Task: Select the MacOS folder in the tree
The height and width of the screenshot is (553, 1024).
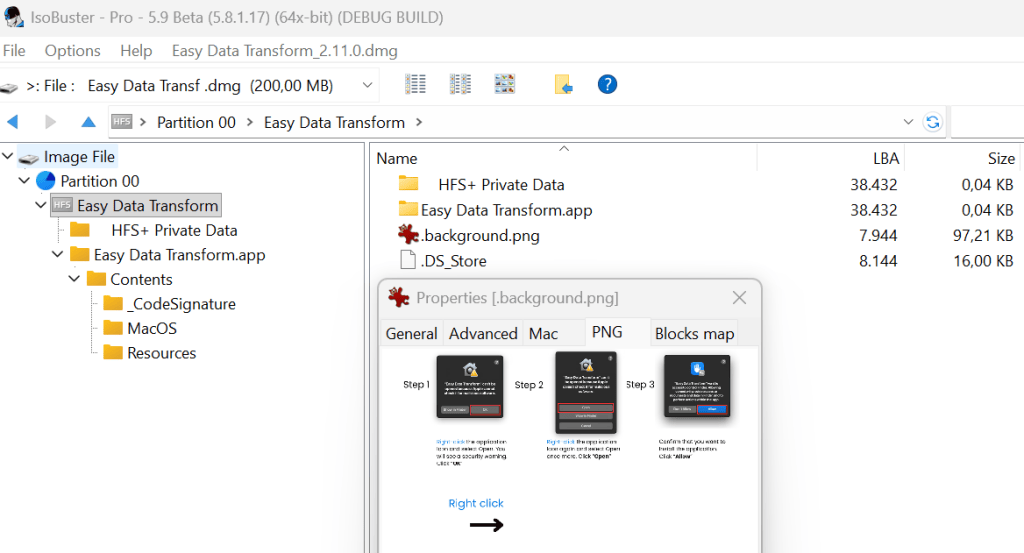Action: pyautogui.click(x=152, y=328)
